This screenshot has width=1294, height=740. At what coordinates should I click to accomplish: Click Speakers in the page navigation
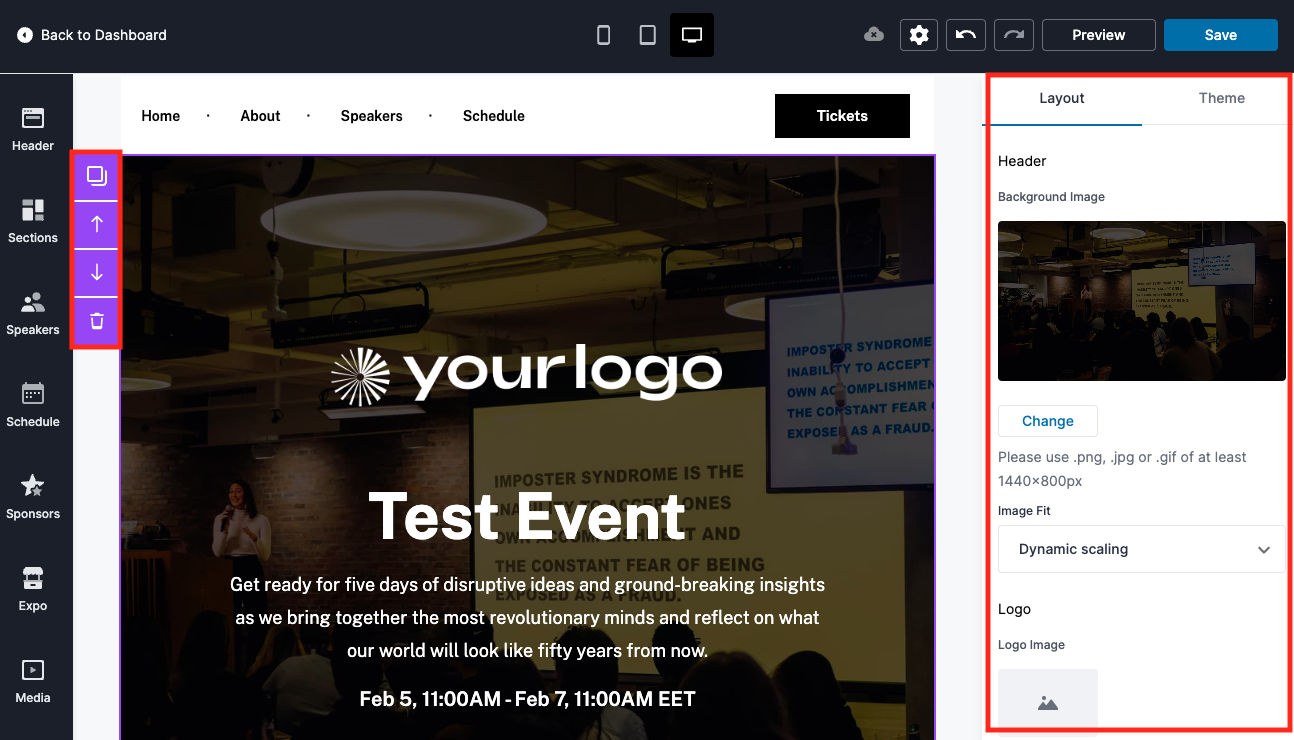tap(371, 116)
